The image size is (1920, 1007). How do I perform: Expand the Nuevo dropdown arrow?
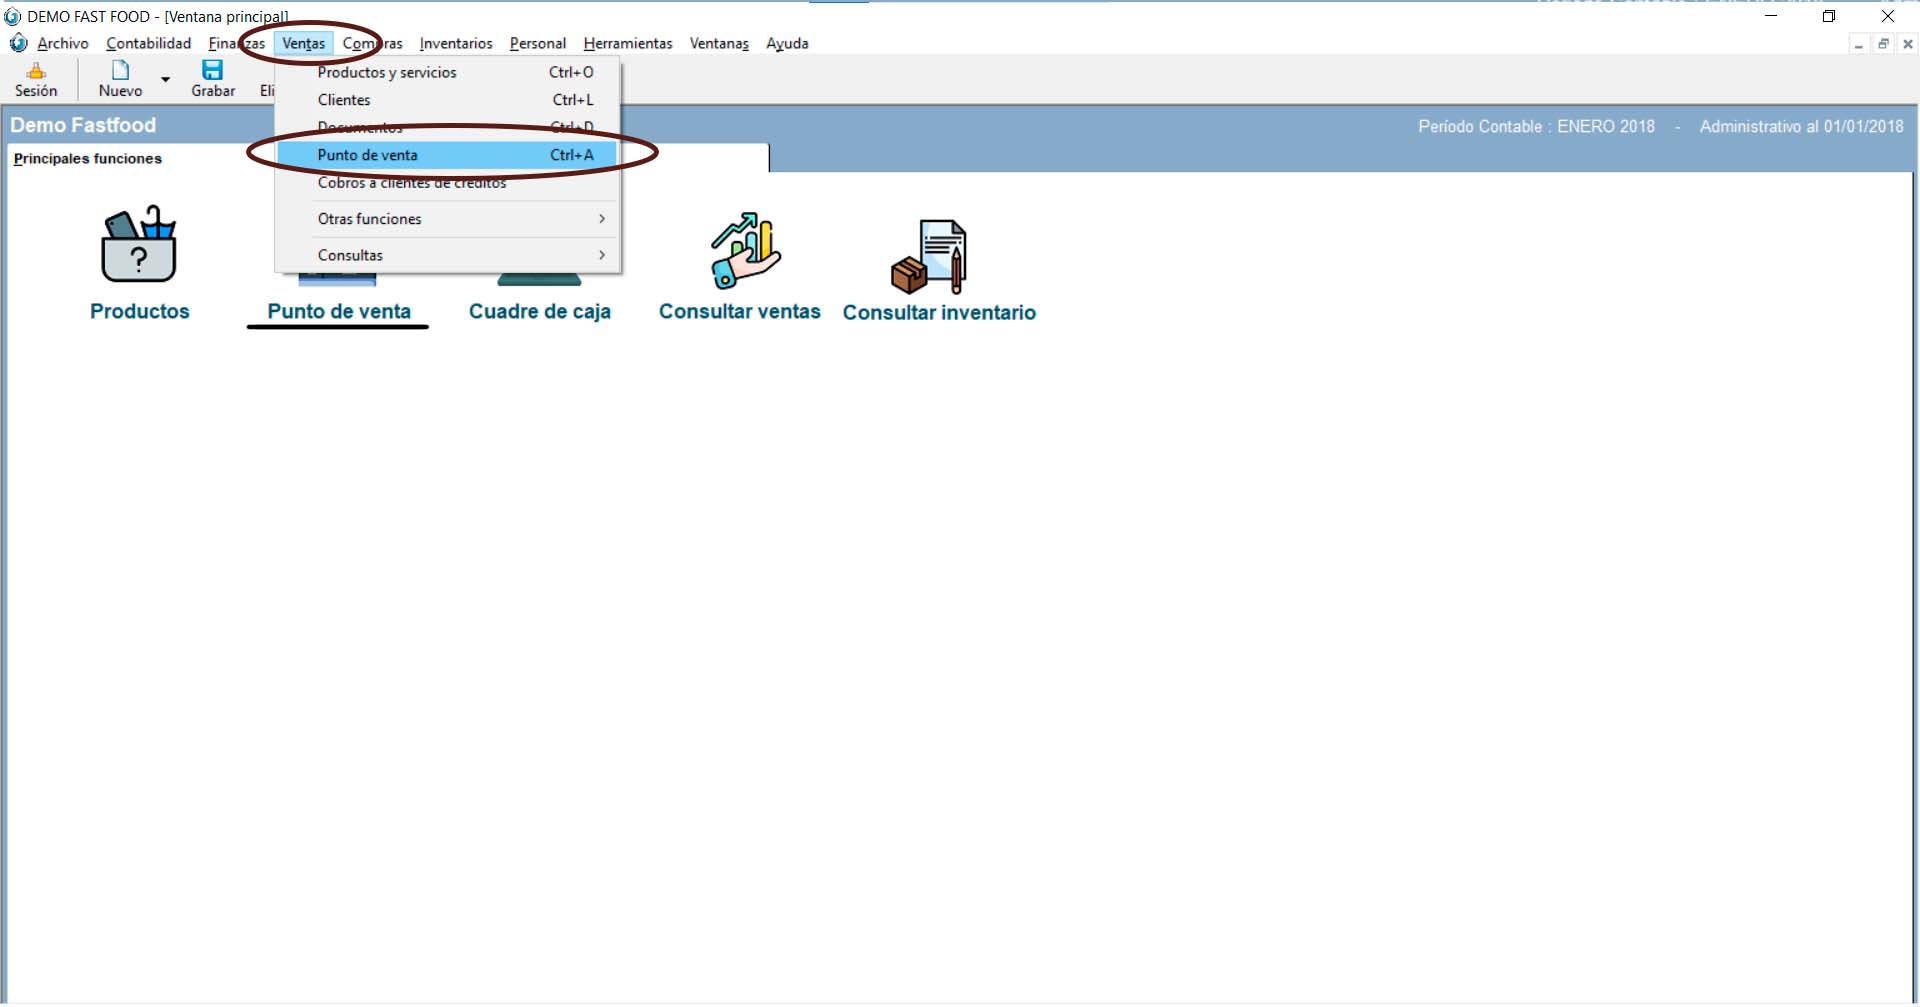(166, 79)
